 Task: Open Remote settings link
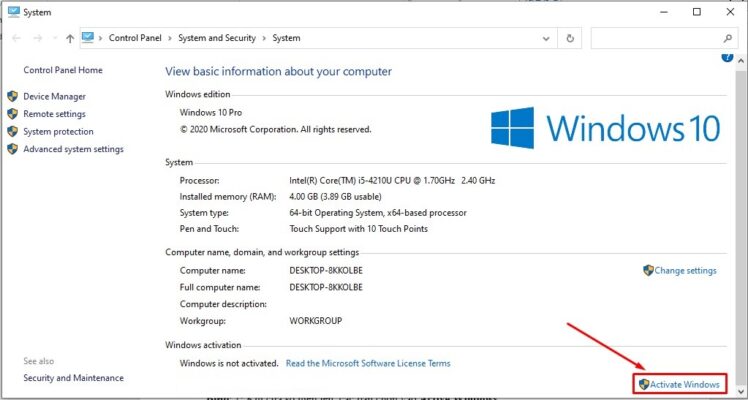coord(54,114)
